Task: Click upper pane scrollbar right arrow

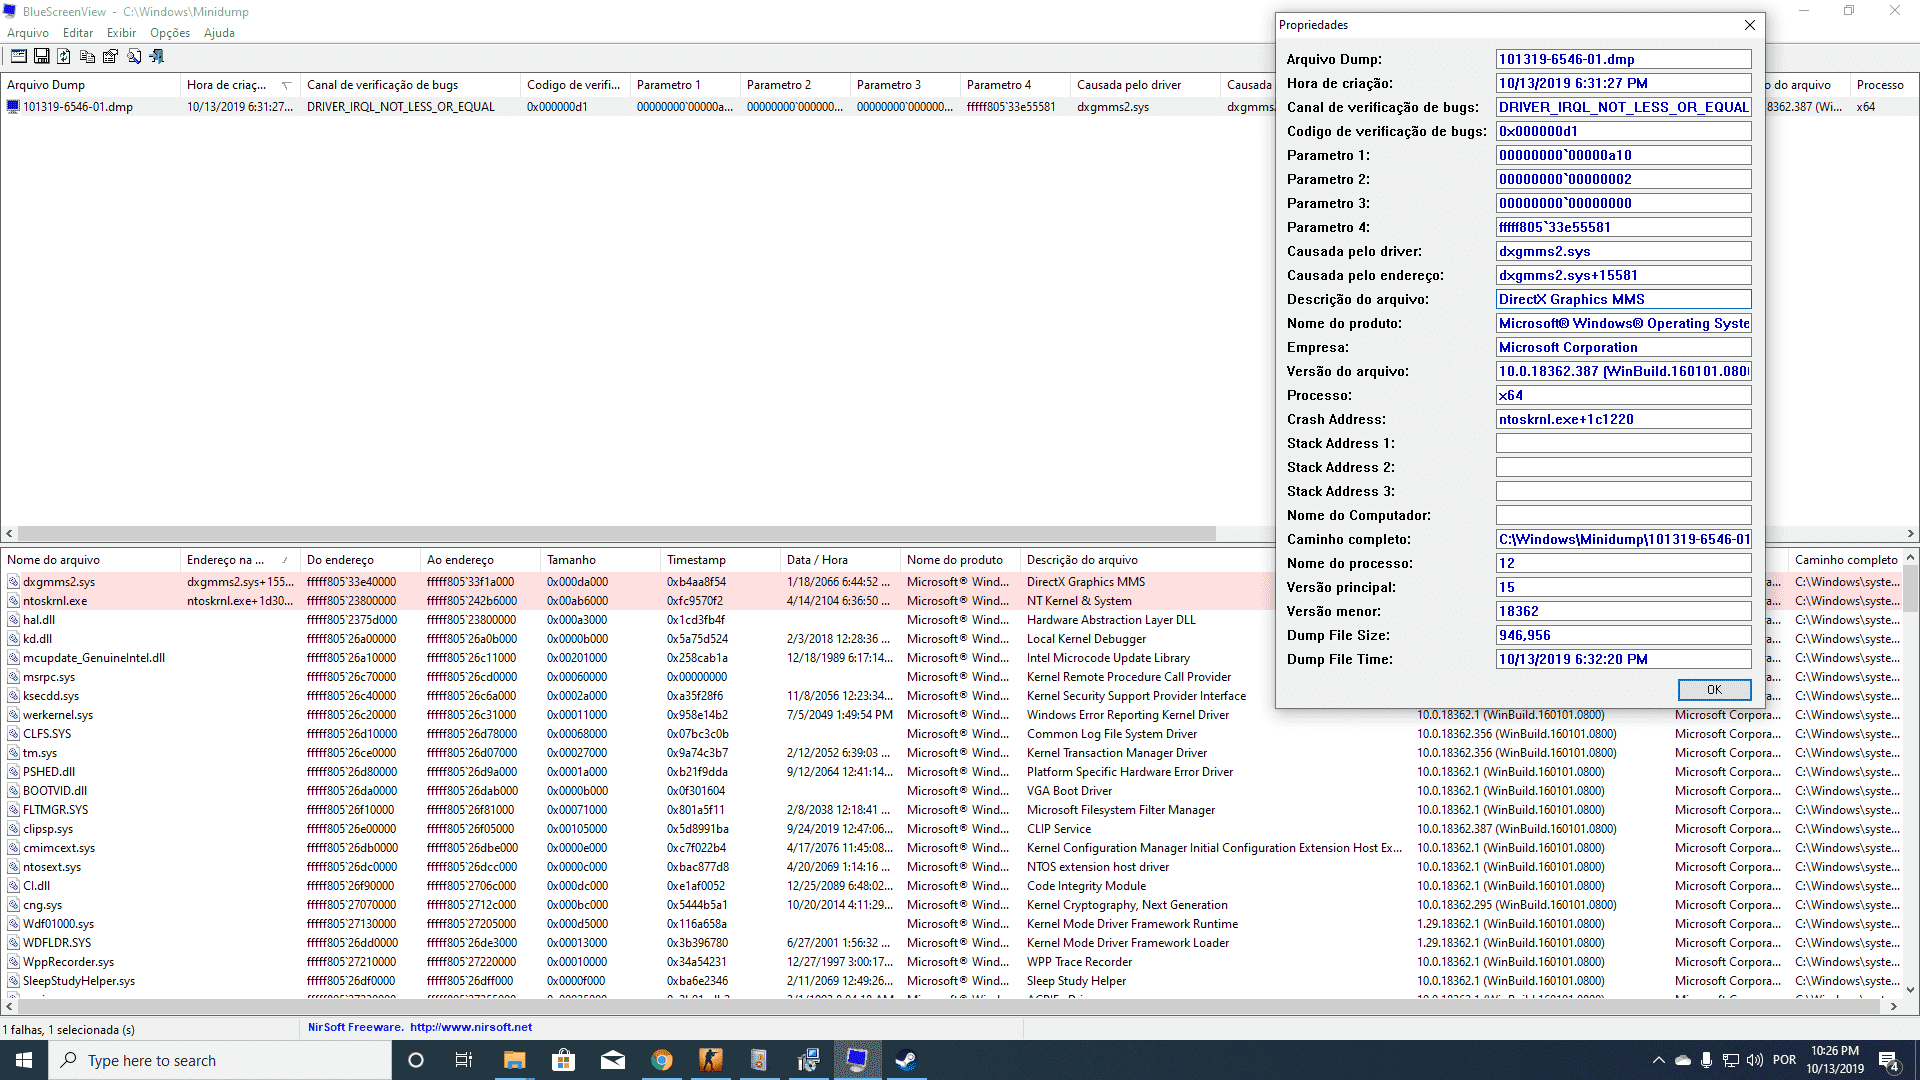Action: point(1910,534)
